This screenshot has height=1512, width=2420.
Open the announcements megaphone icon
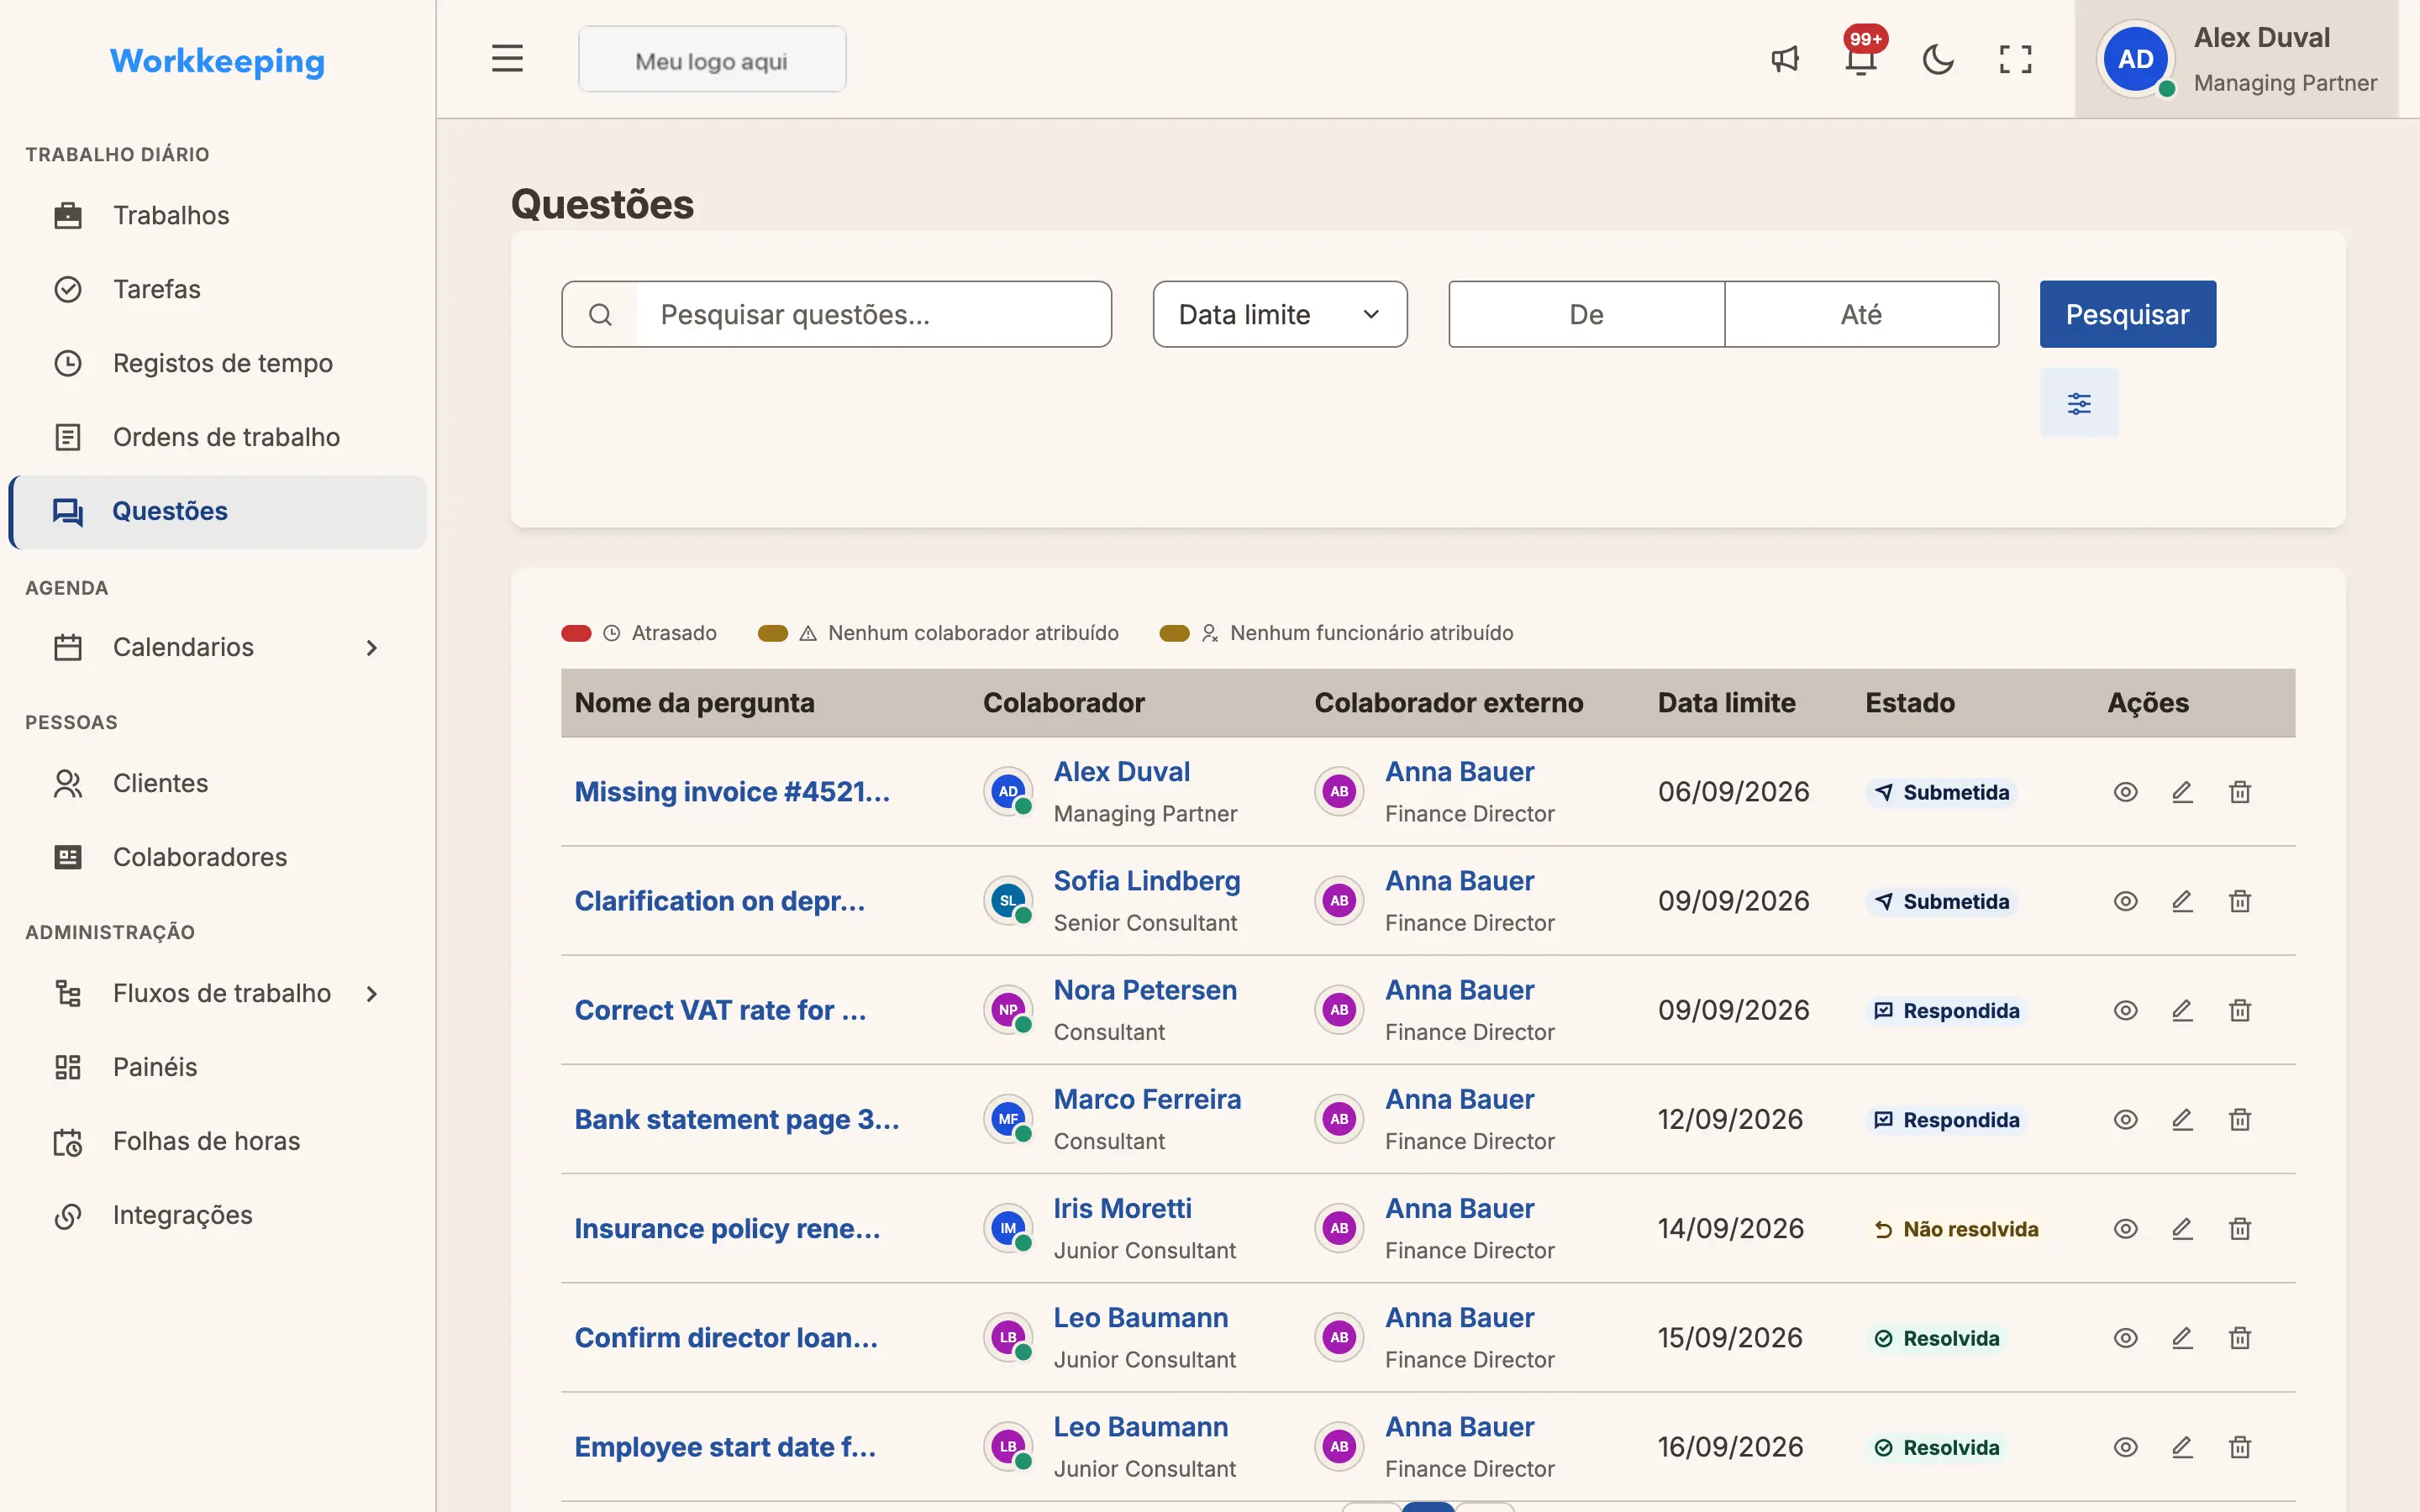point(1785,59)
